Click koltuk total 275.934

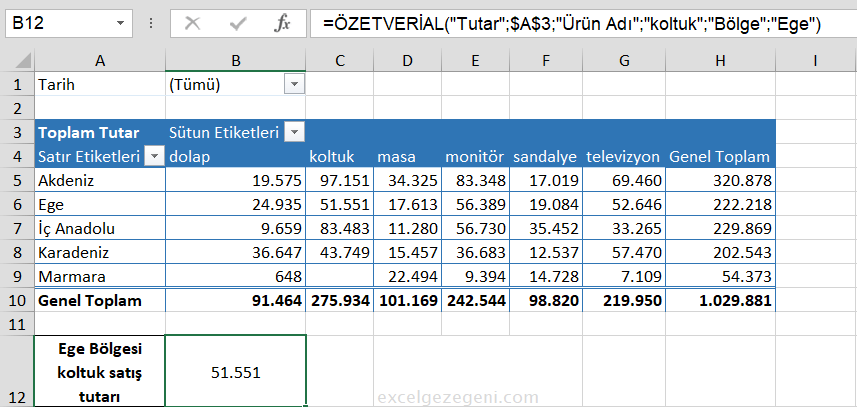click(340, 300)
